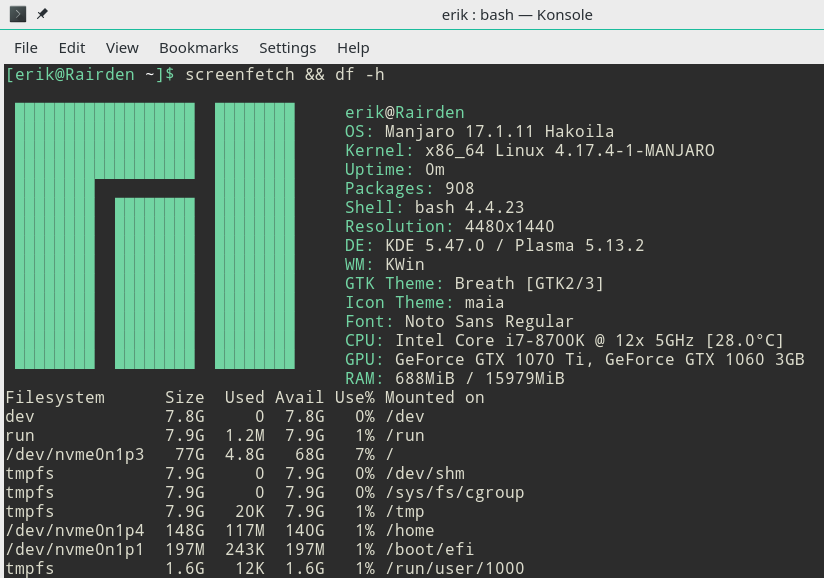Click the 'DE: KDE 5.47.0 / Plasma 5.13.2' line

point(495,245)
